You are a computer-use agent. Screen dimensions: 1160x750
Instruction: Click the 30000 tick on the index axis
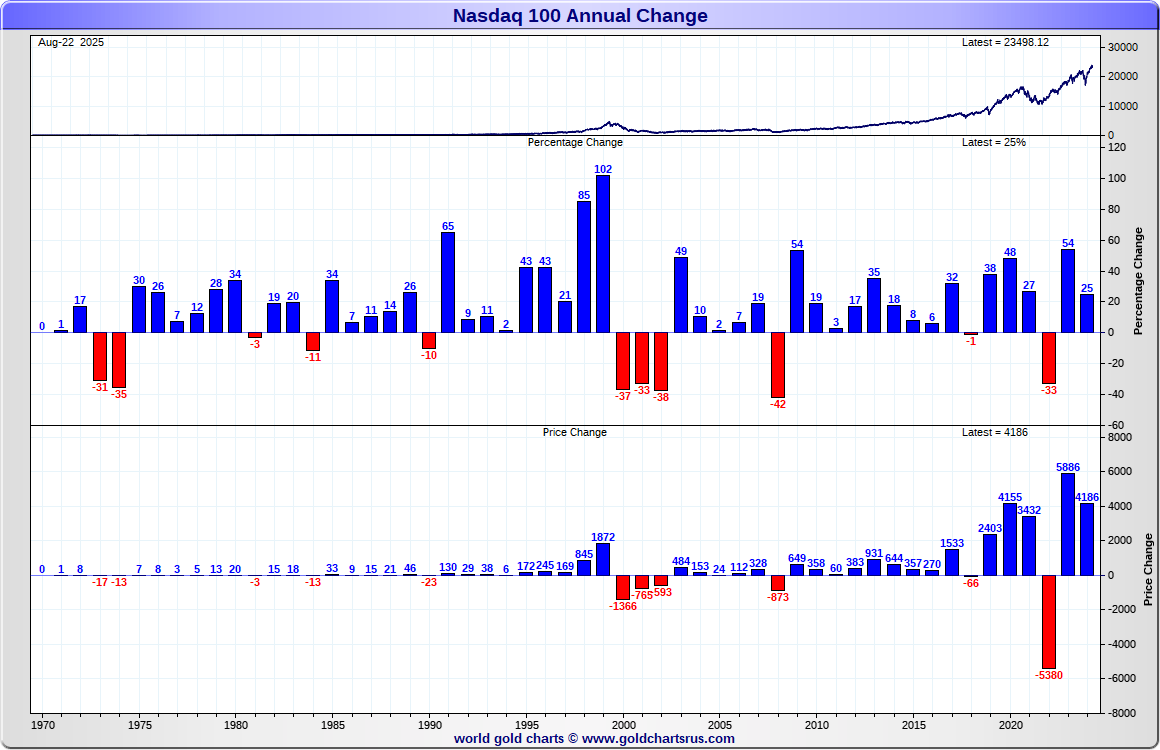1123,47
